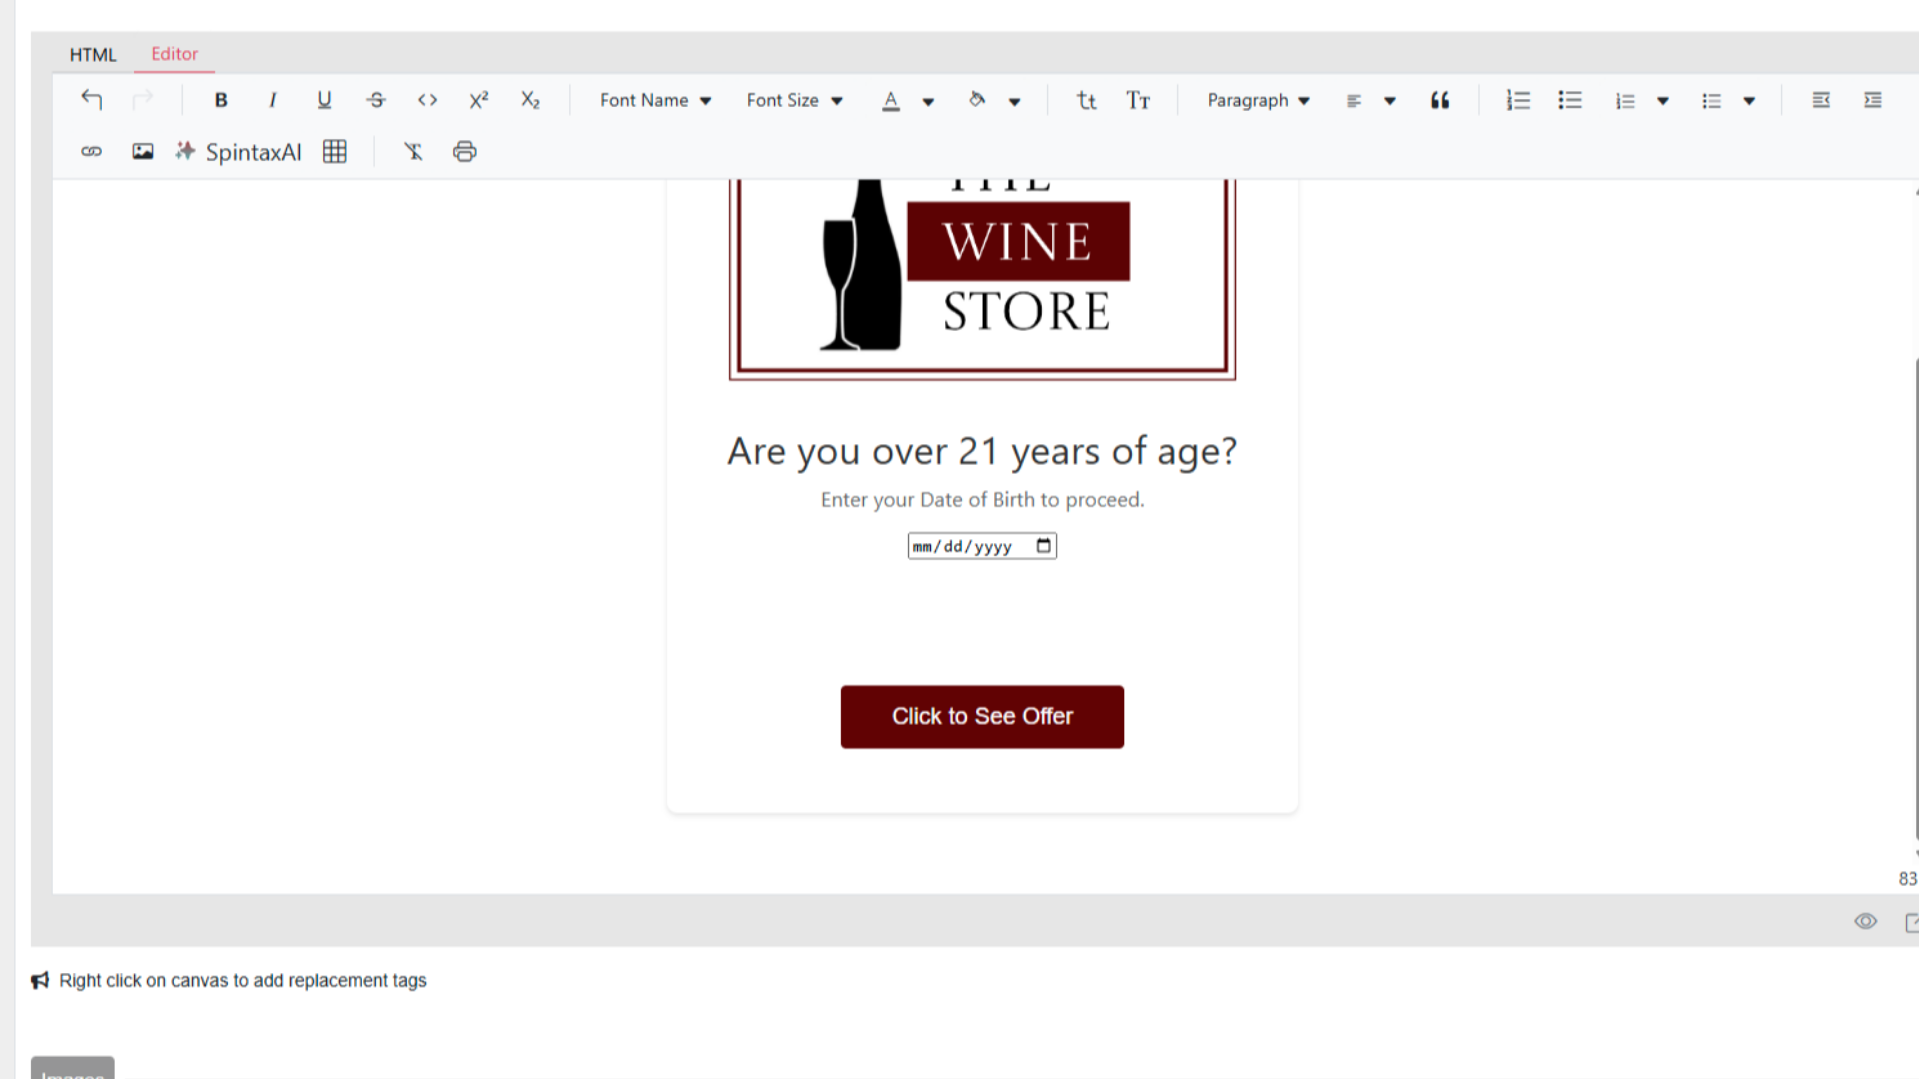The image size is (1919, 1079).
Task: Click the megaphone replacement tags icon
Action: pyautogui.click(x=40, y=981)
